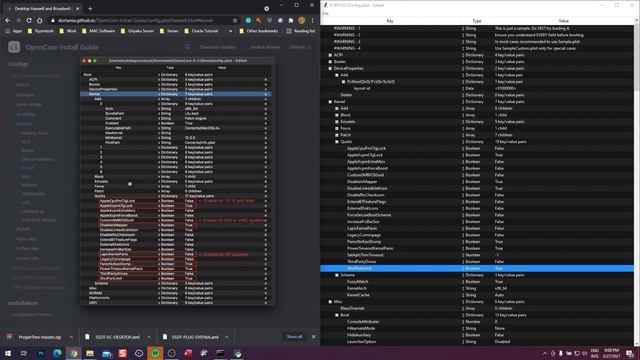Open File Explorer from the taskbar

(90, 353)
